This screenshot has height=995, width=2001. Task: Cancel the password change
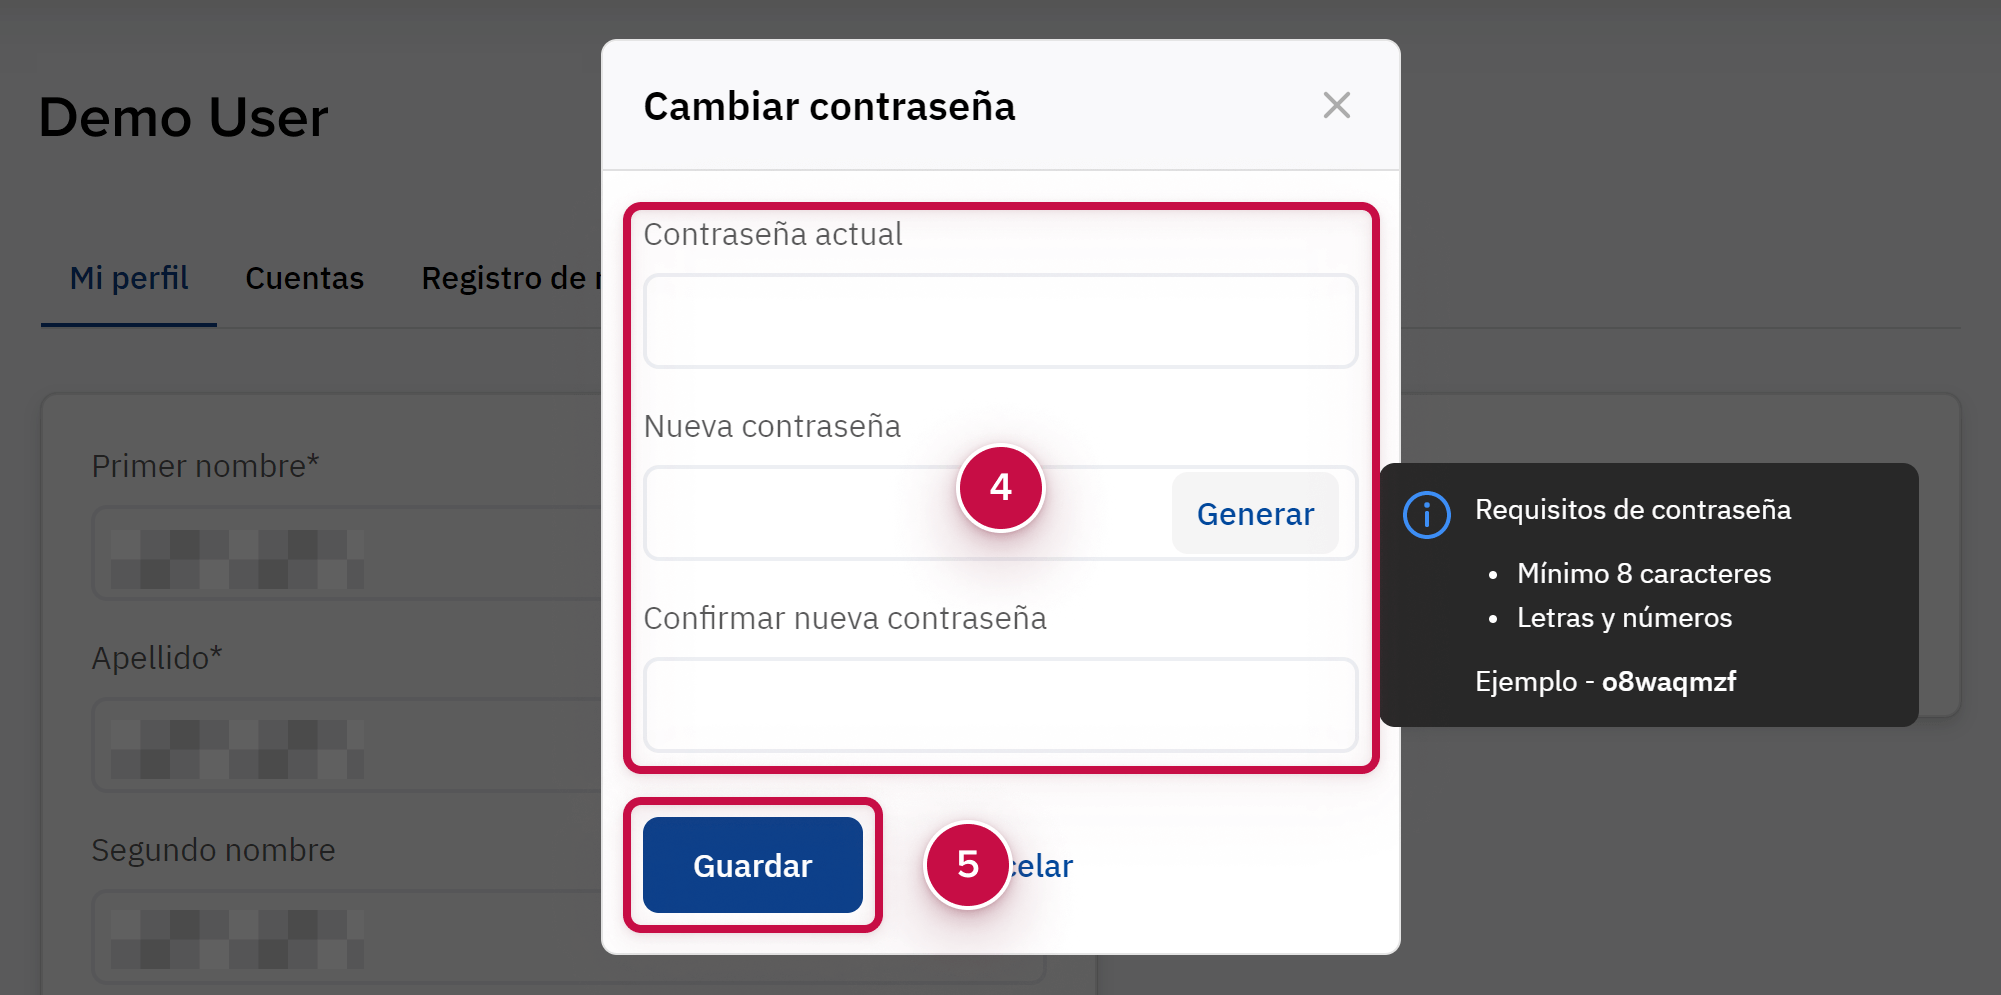click(x=1045, y=866)
